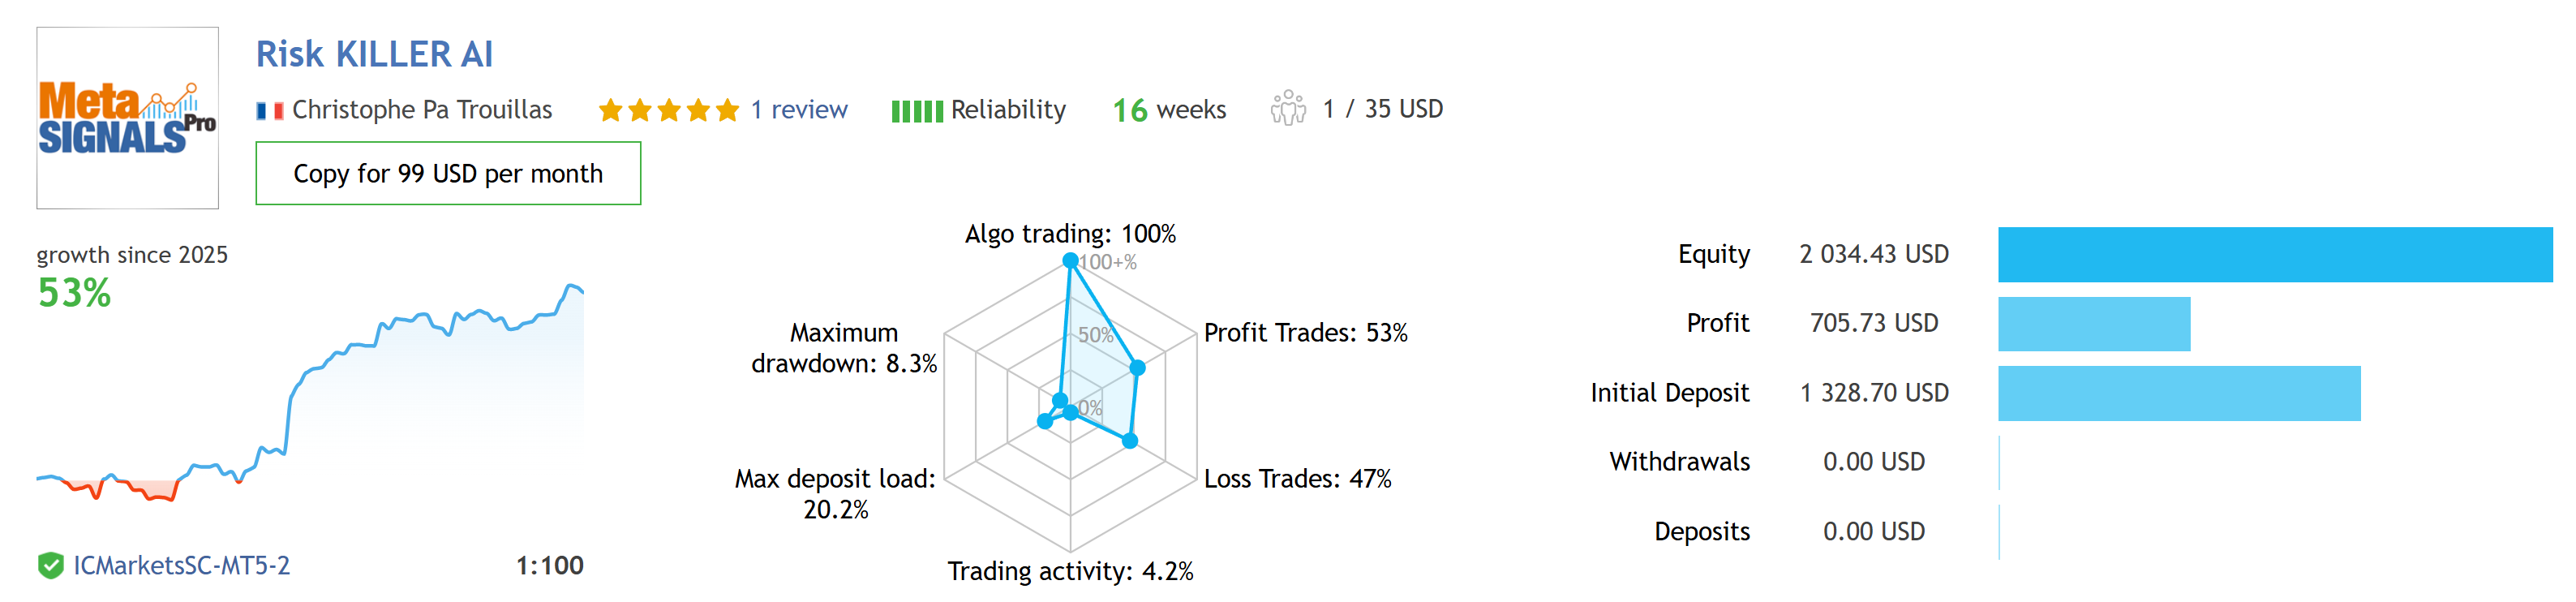Click the five-star rating icons
Screen dimensions: 2576x602
(x=668, y=110)
